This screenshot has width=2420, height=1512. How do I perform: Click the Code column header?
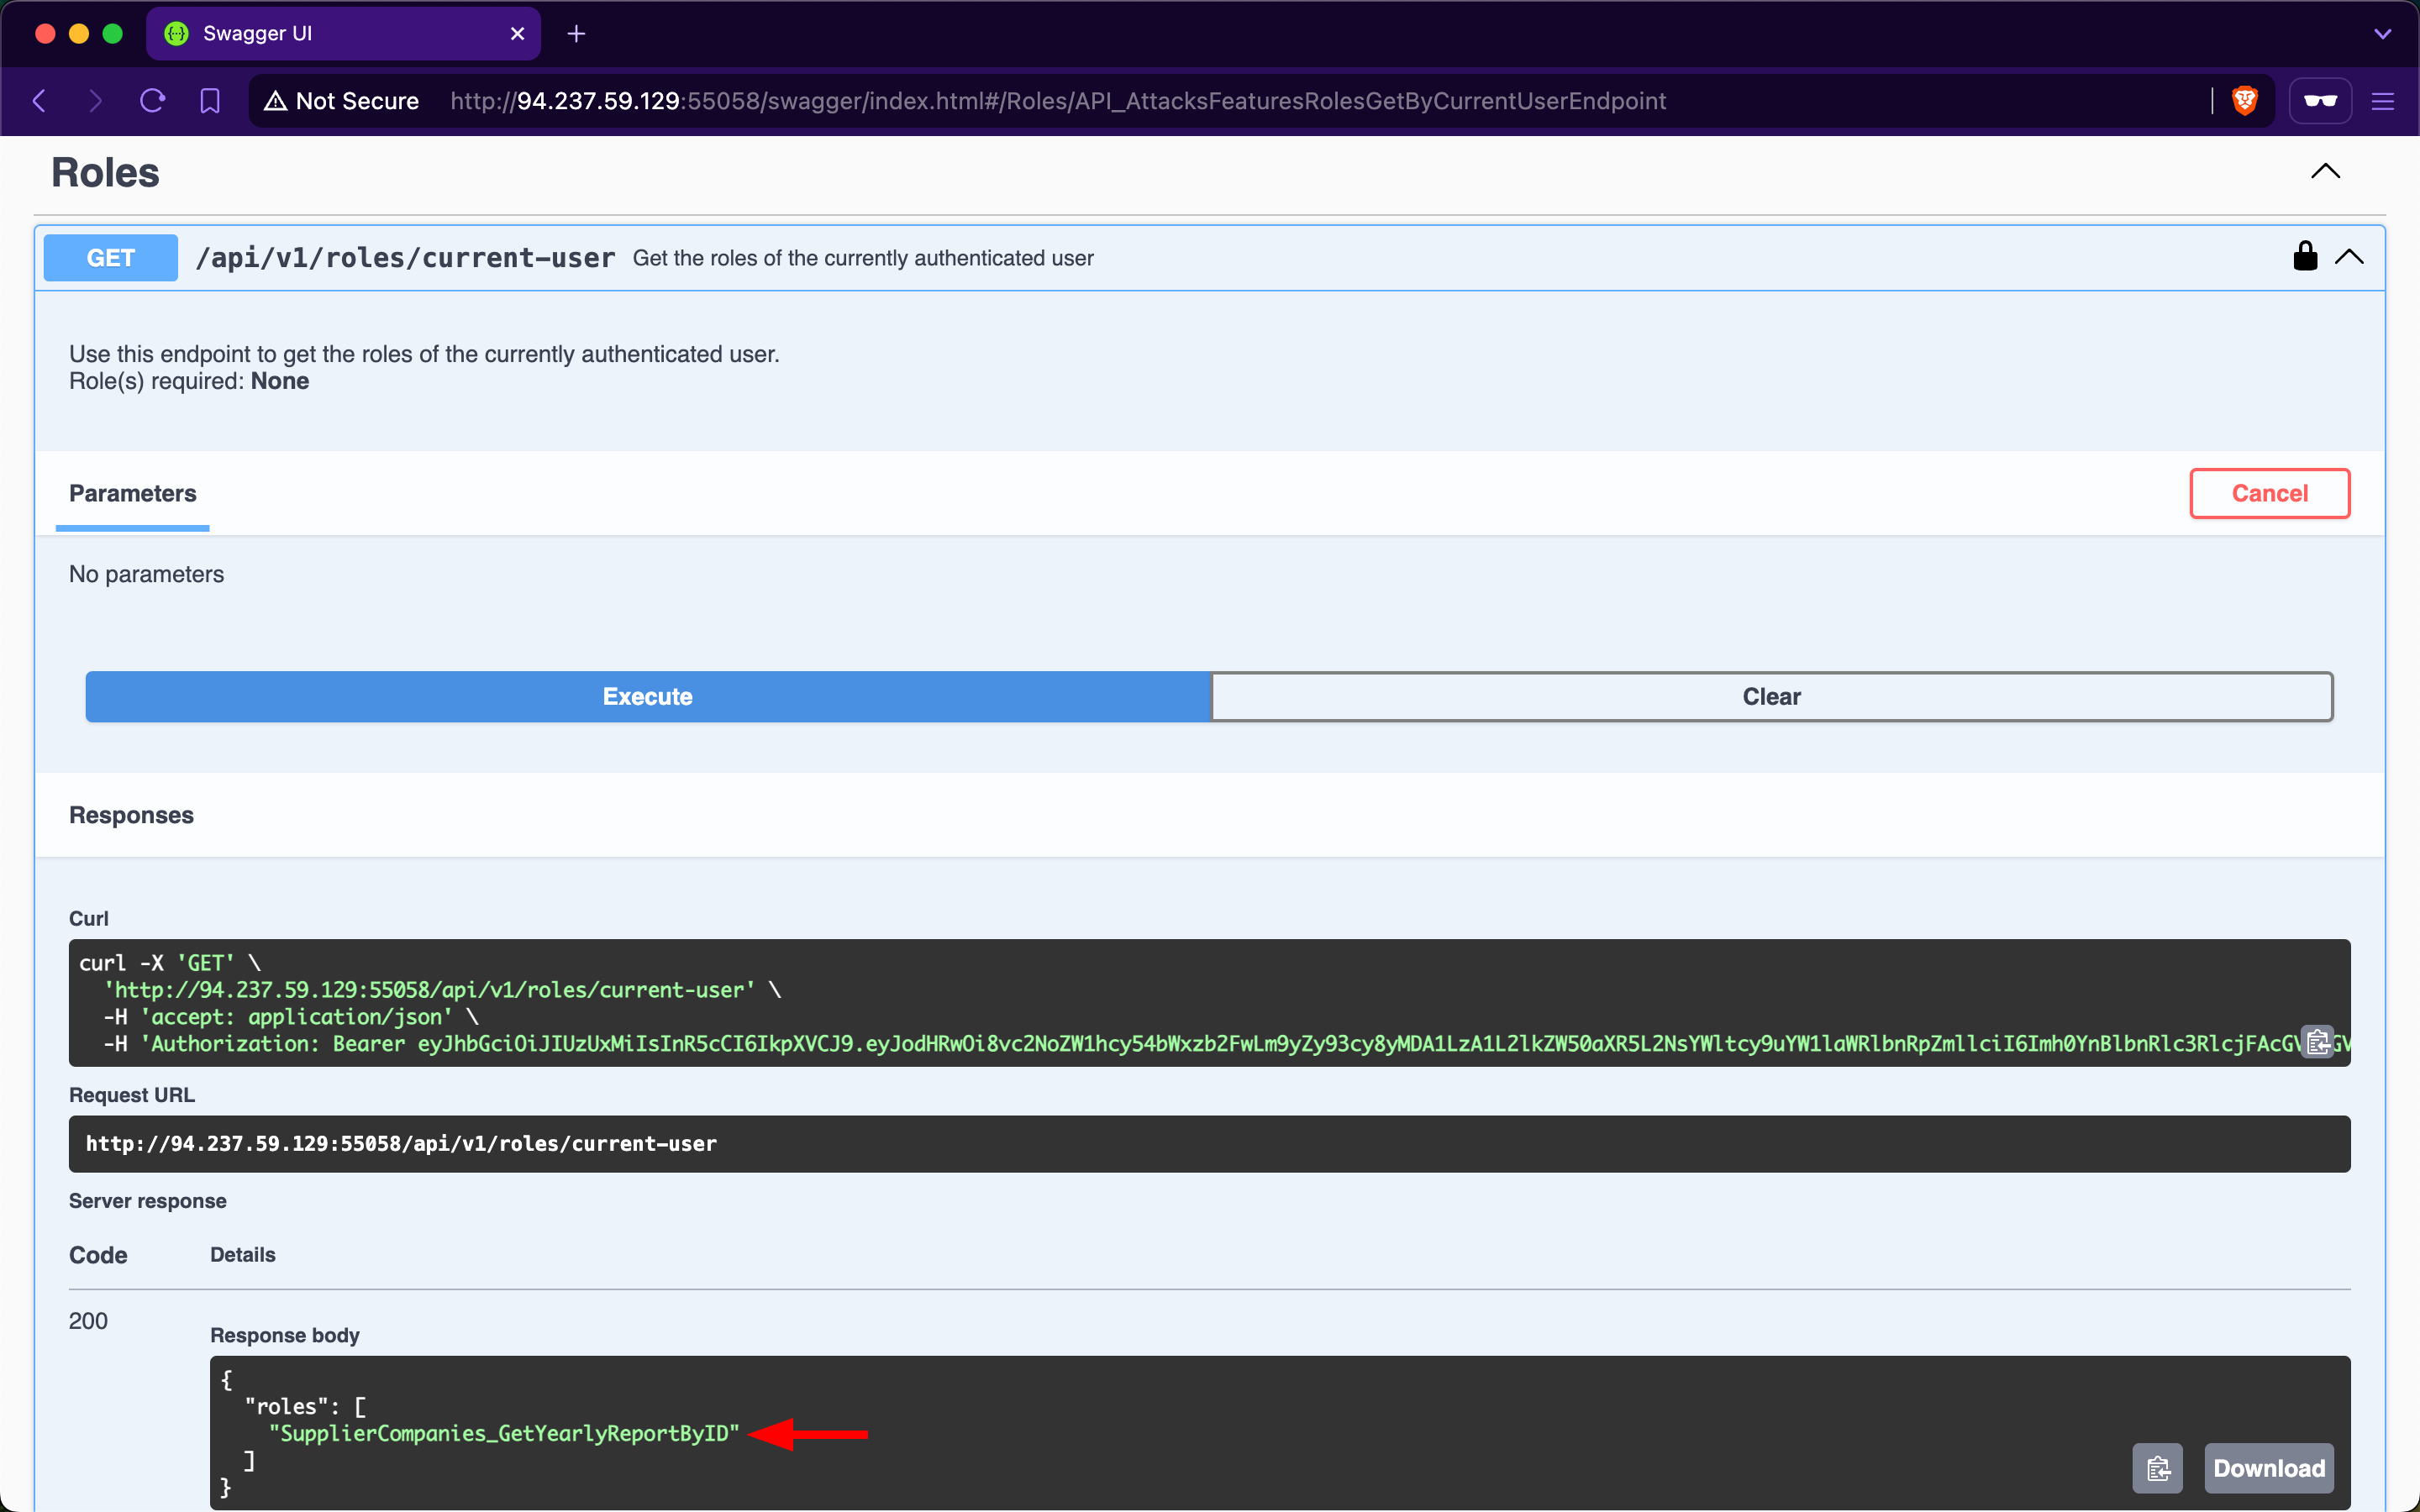point(98,1255)
